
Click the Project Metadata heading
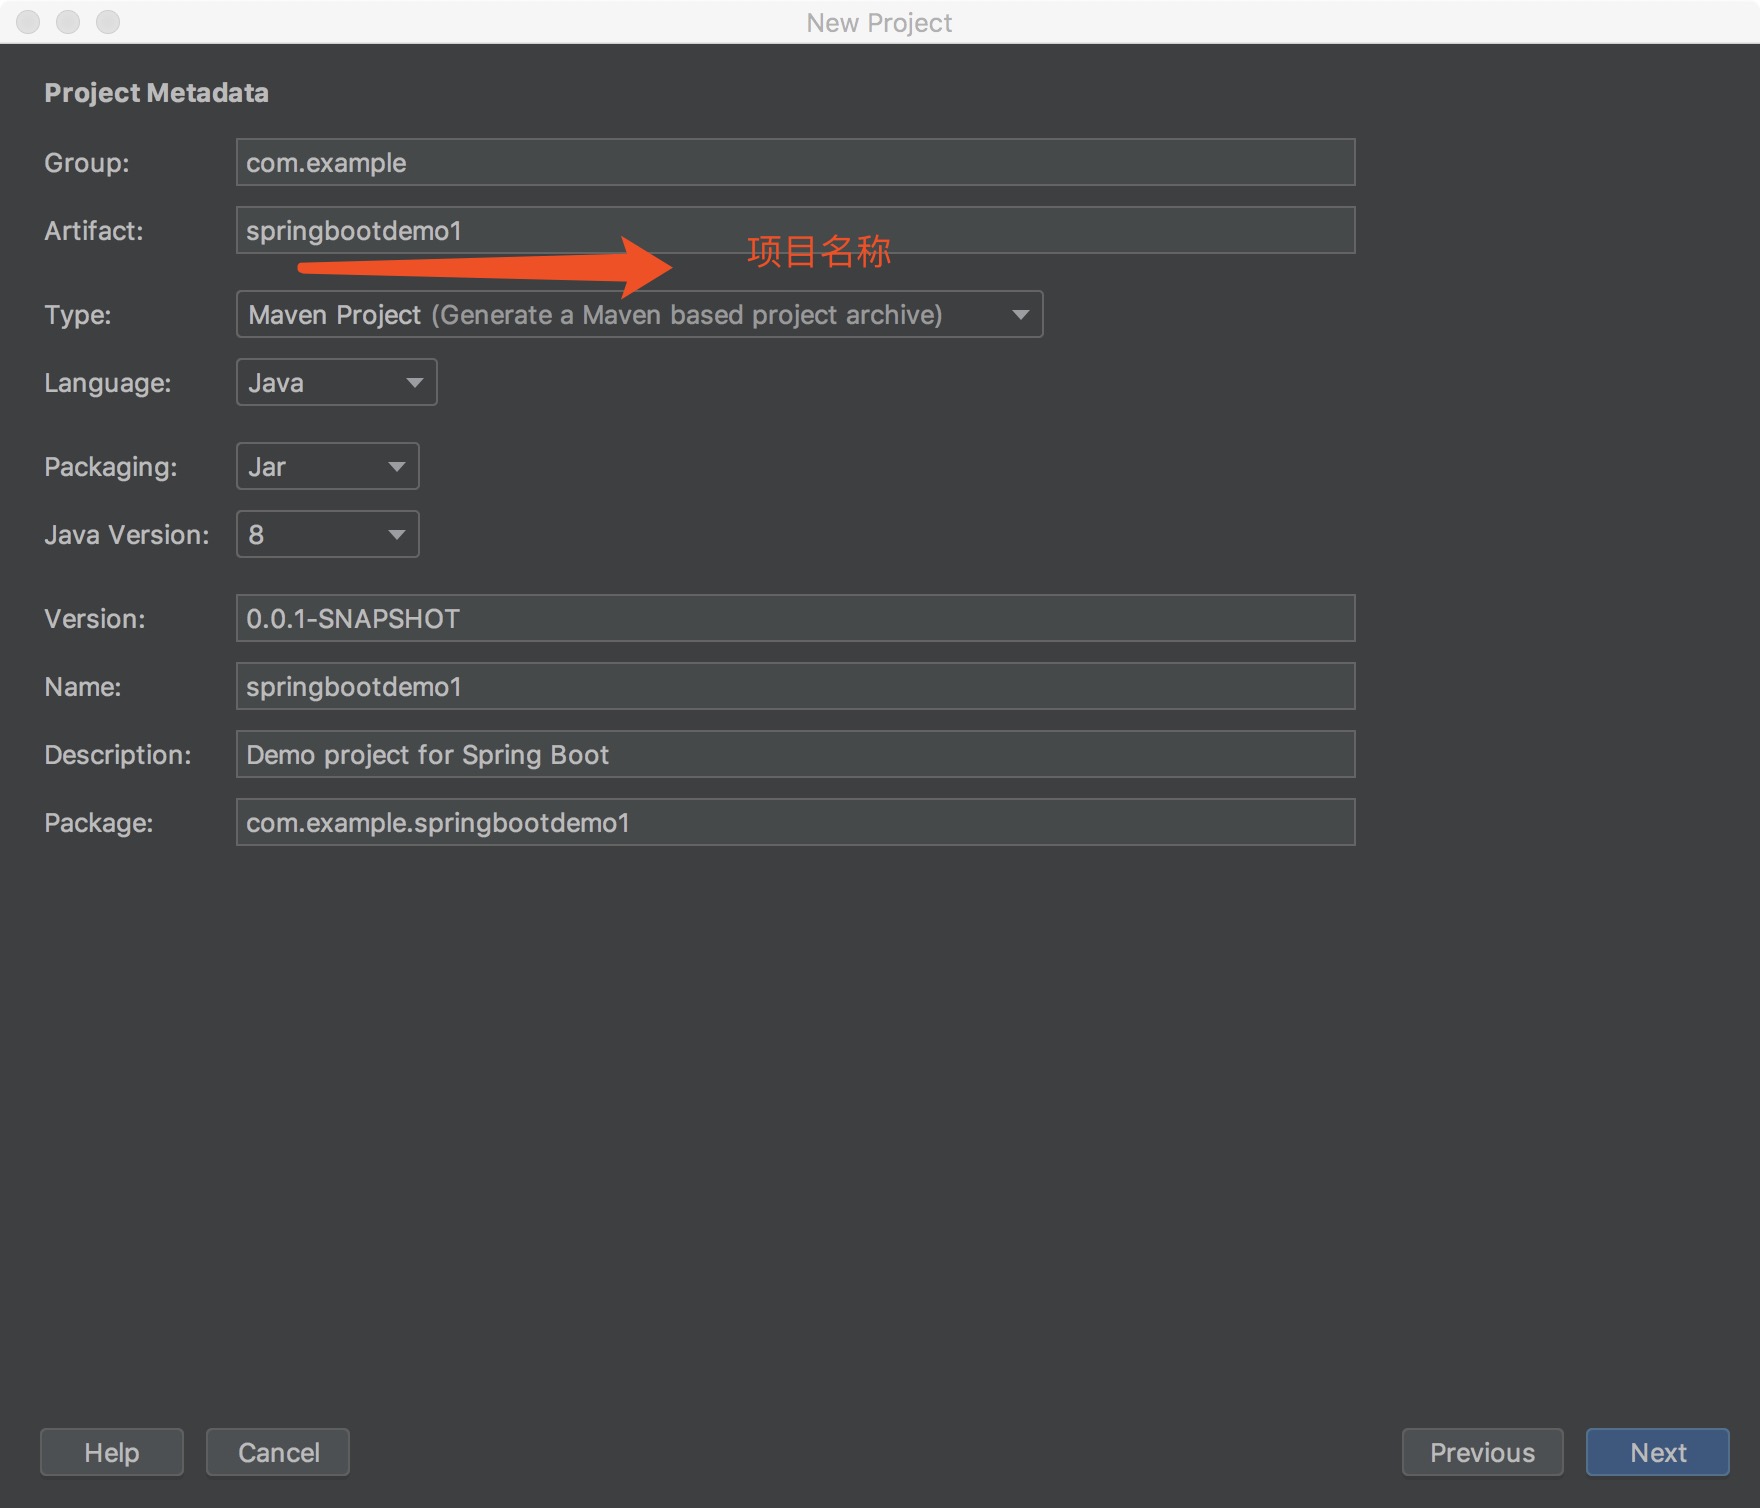[x=156, y=93]
